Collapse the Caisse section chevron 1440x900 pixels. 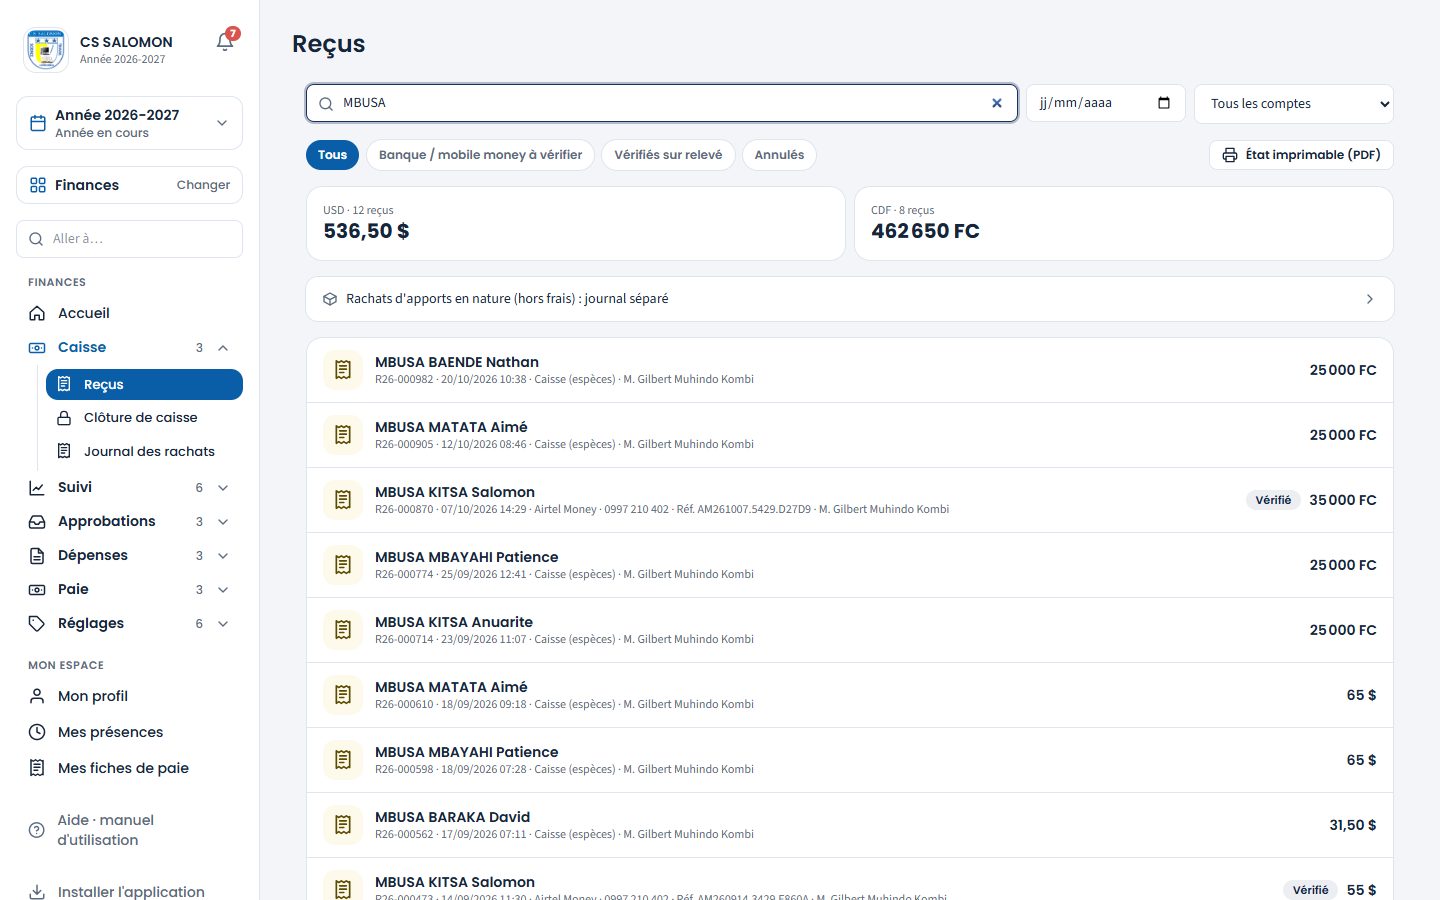(223, 348)
